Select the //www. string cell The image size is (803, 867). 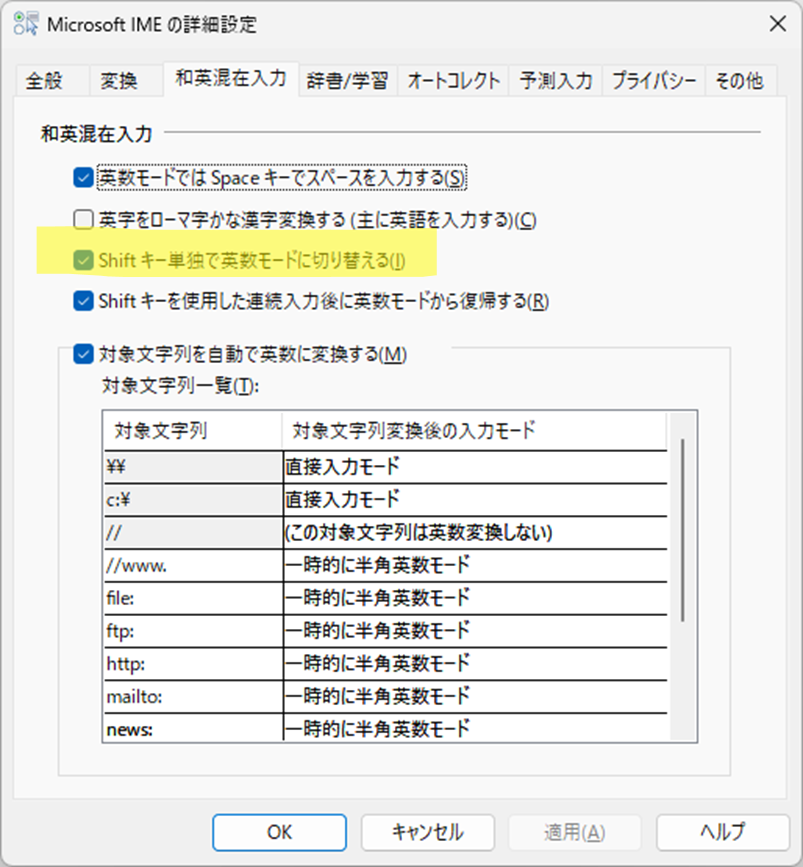(194, 566)
